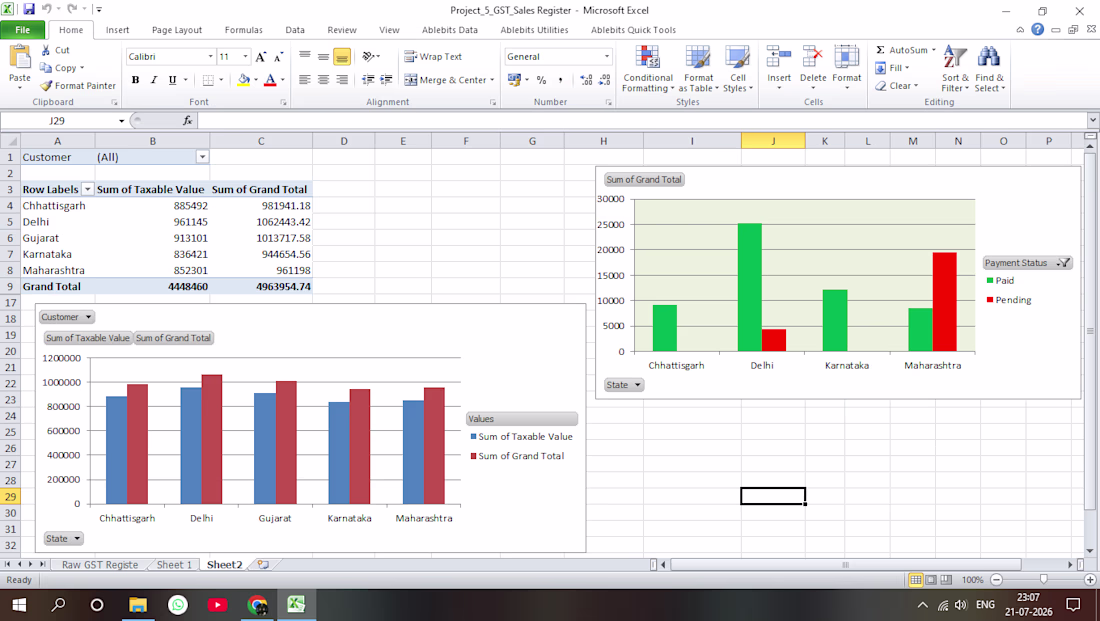Click the Font Color red A icon
This screenshot has height=621, width=1100.
270,80
